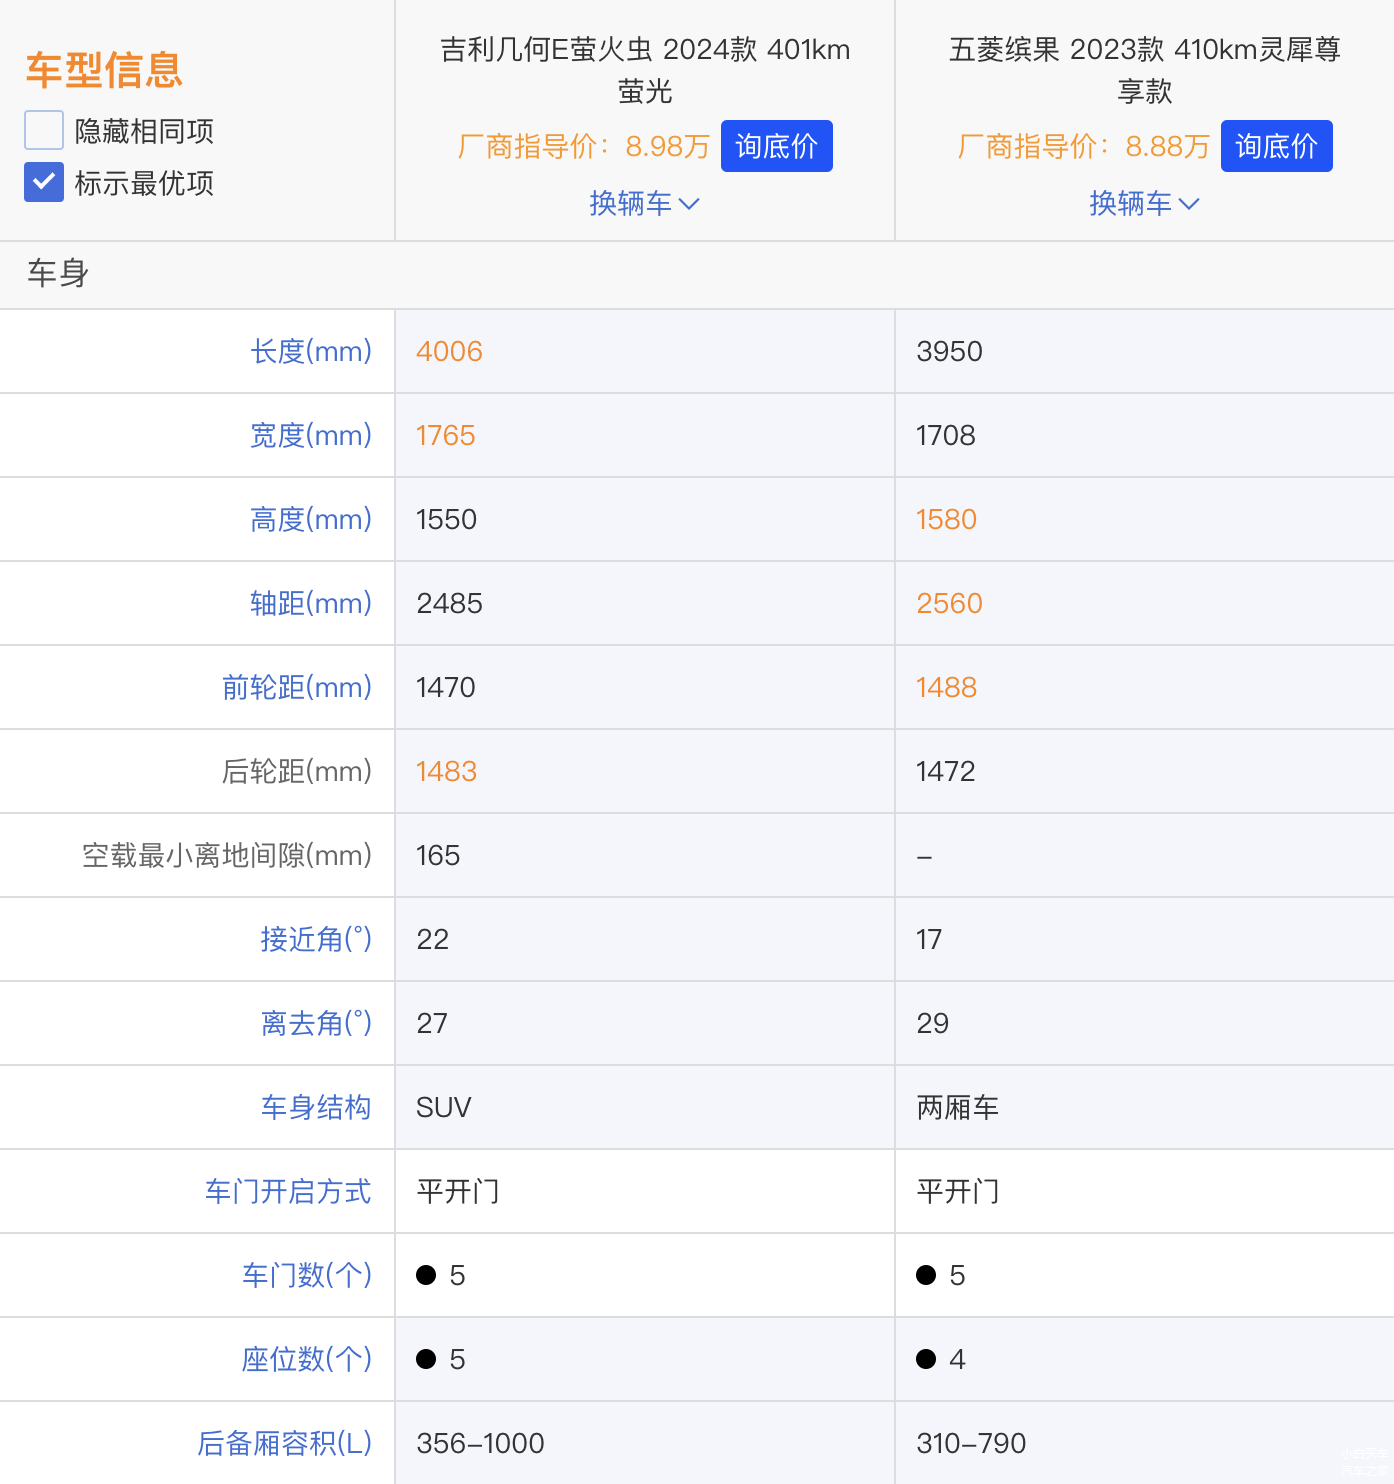The width and height of the screenshot is (1394, 1484).
Task: Select the wheelbase value 2485
Action: (449, 603)
